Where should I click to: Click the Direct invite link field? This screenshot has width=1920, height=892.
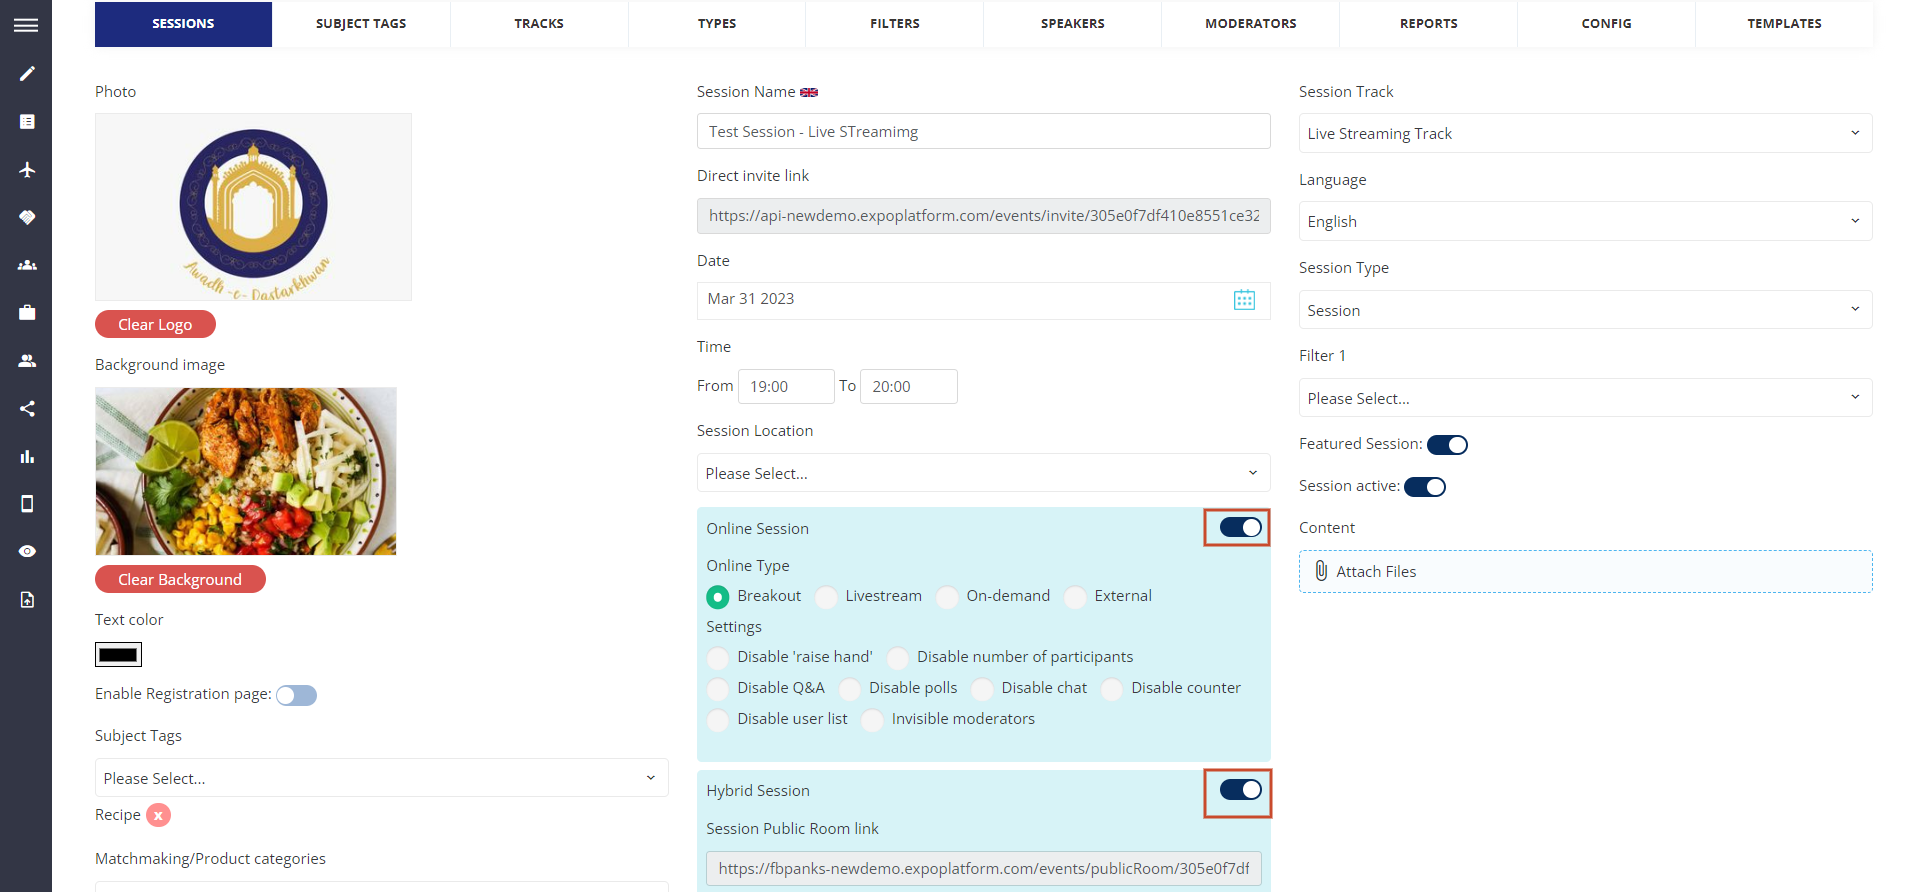[x=983, y=216]
